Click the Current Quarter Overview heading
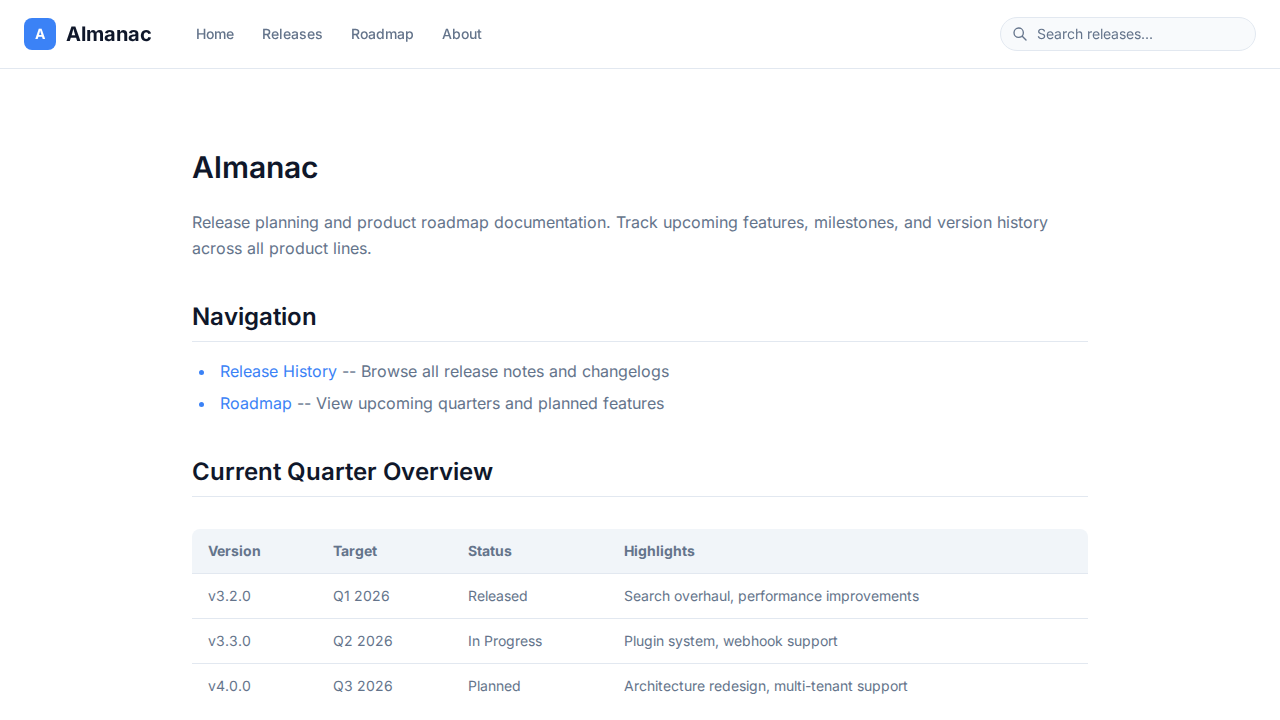1280x720 pixels. pyautogui.click(x=342, y=471)
